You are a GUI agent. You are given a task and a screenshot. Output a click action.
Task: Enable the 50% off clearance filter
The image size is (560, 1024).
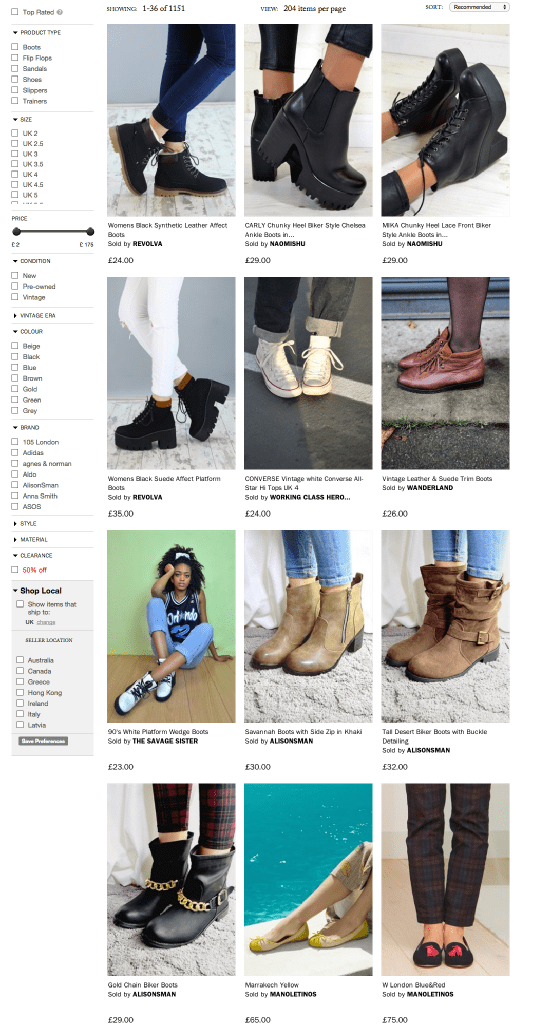tap(14, 569)
